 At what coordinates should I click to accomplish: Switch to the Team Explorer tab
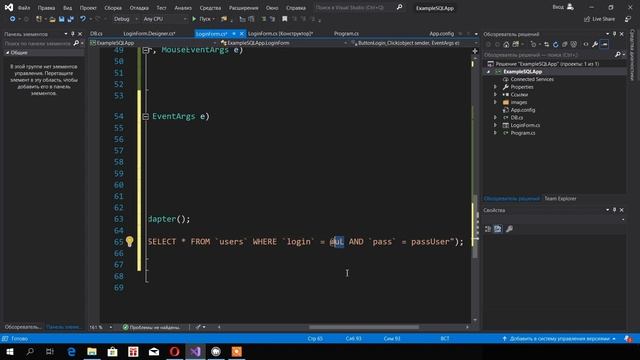coord(560,198)
